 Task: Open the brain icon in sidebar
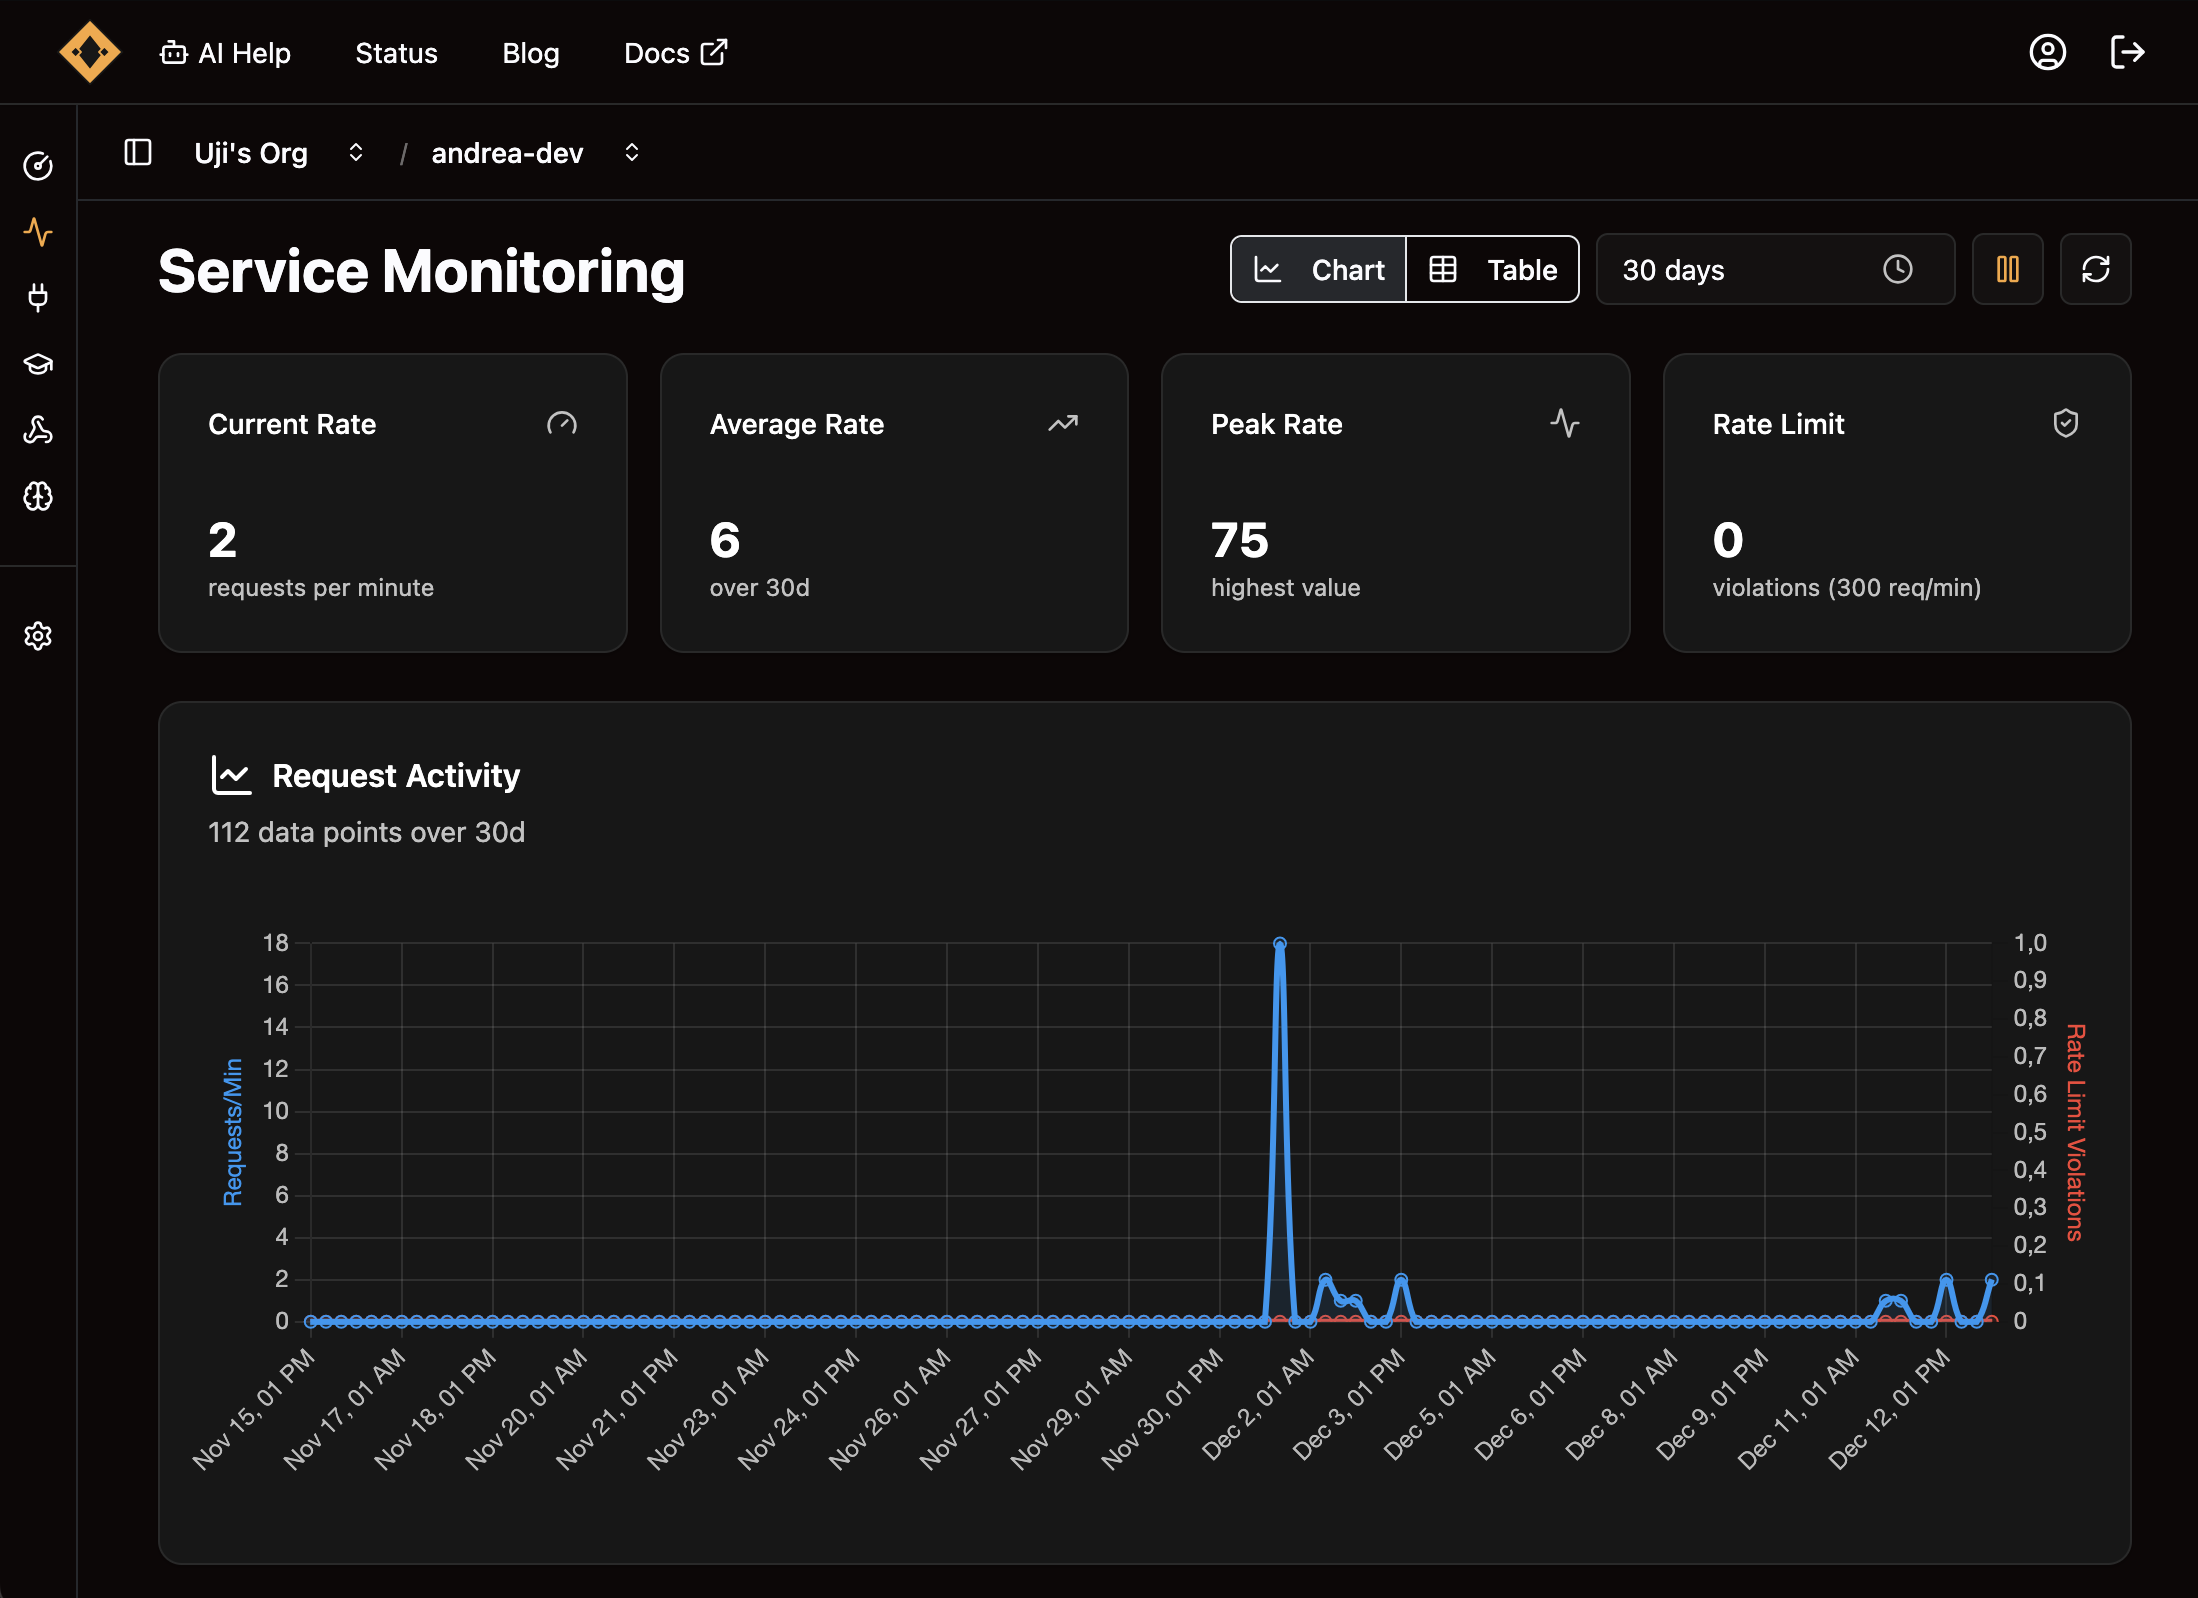pos(38,496)
